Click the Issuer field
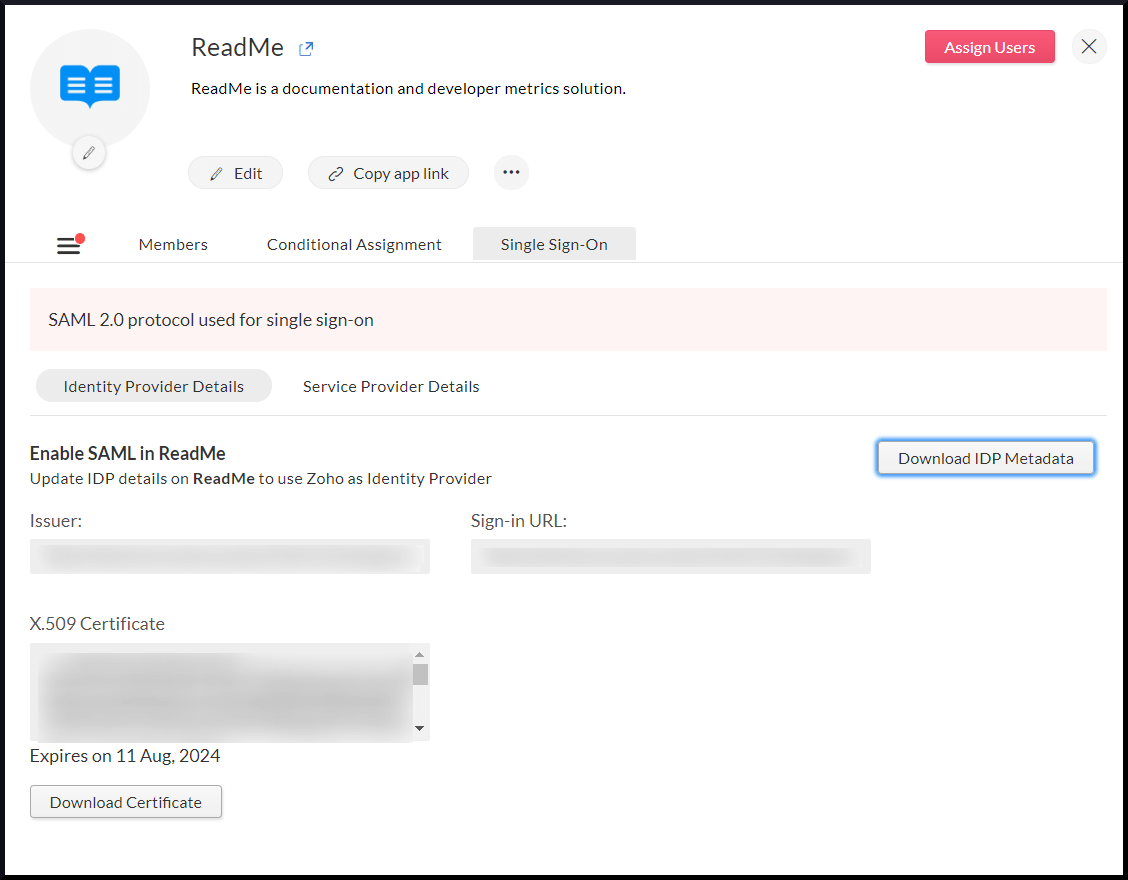The image size is (1128, 880). pyautogui.click(x=229, y=556)
